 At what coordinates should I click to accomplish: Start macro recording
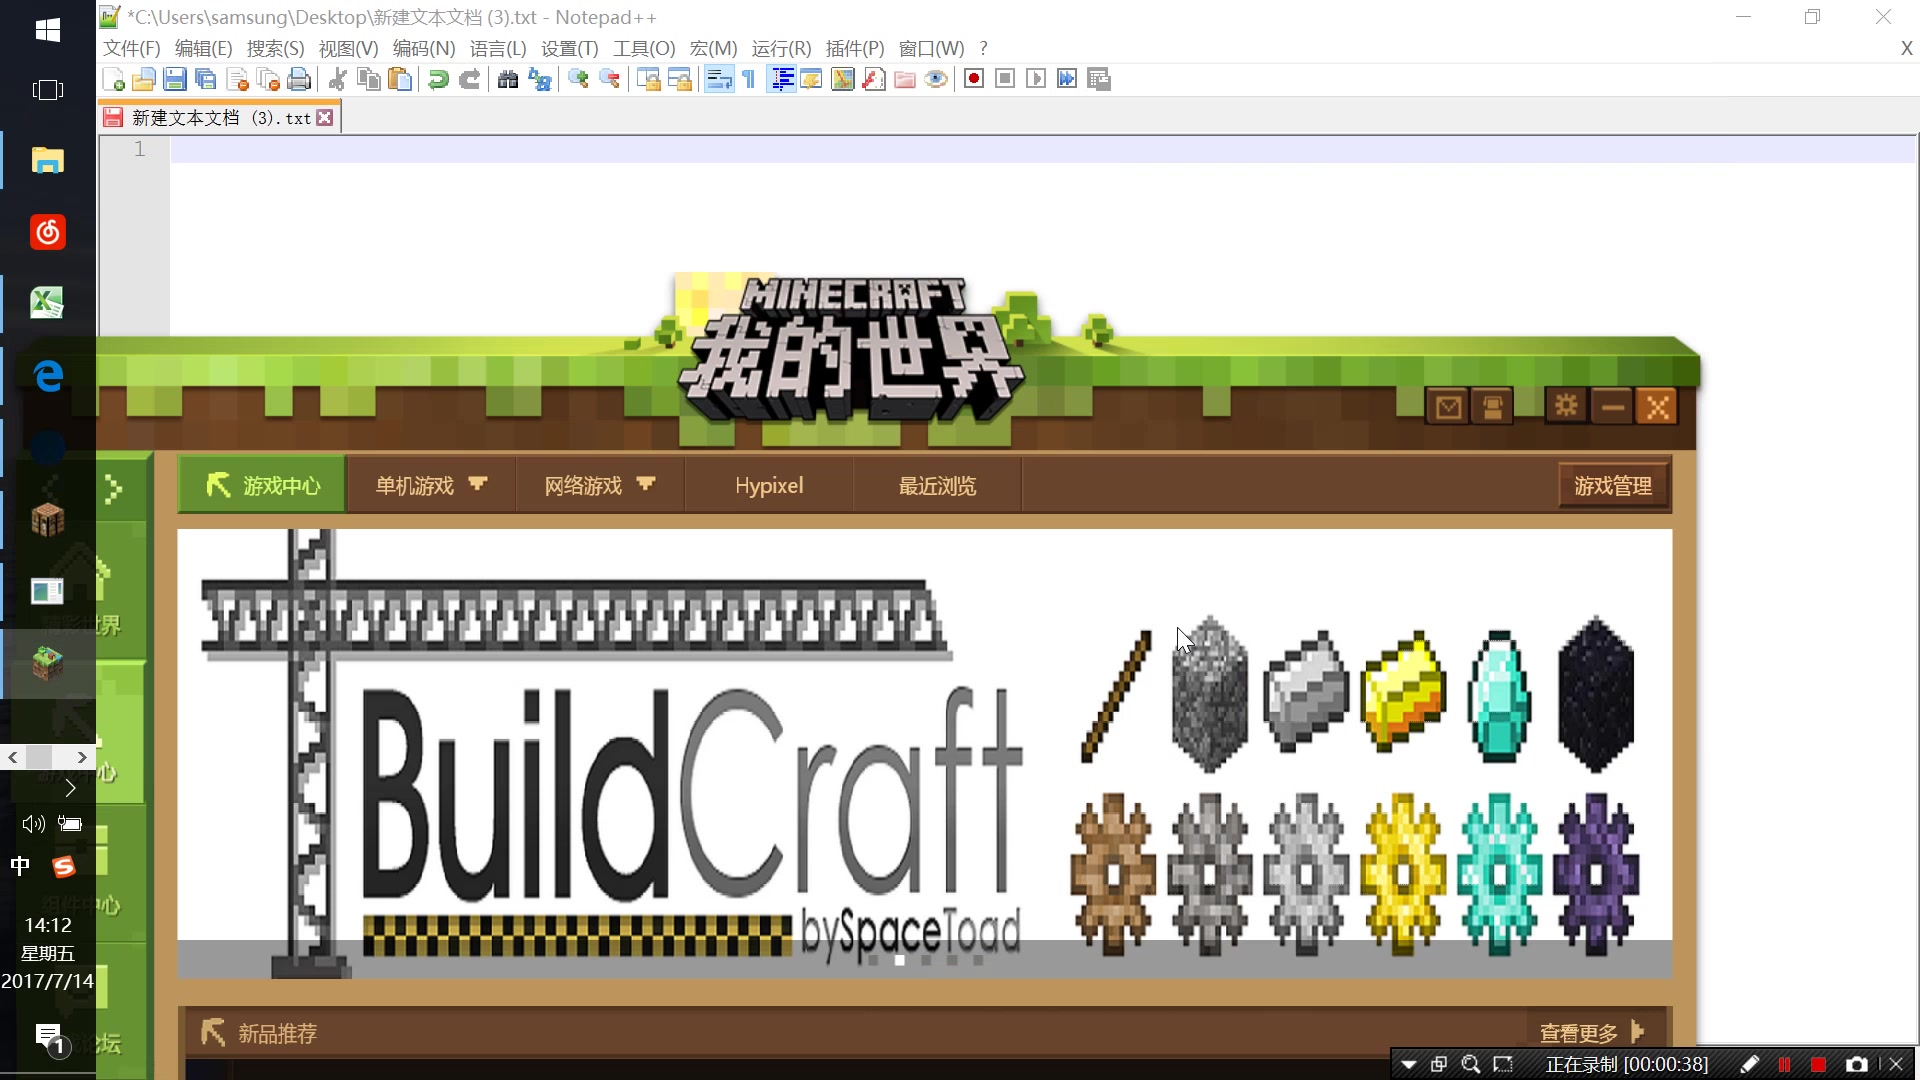[974, 79]
